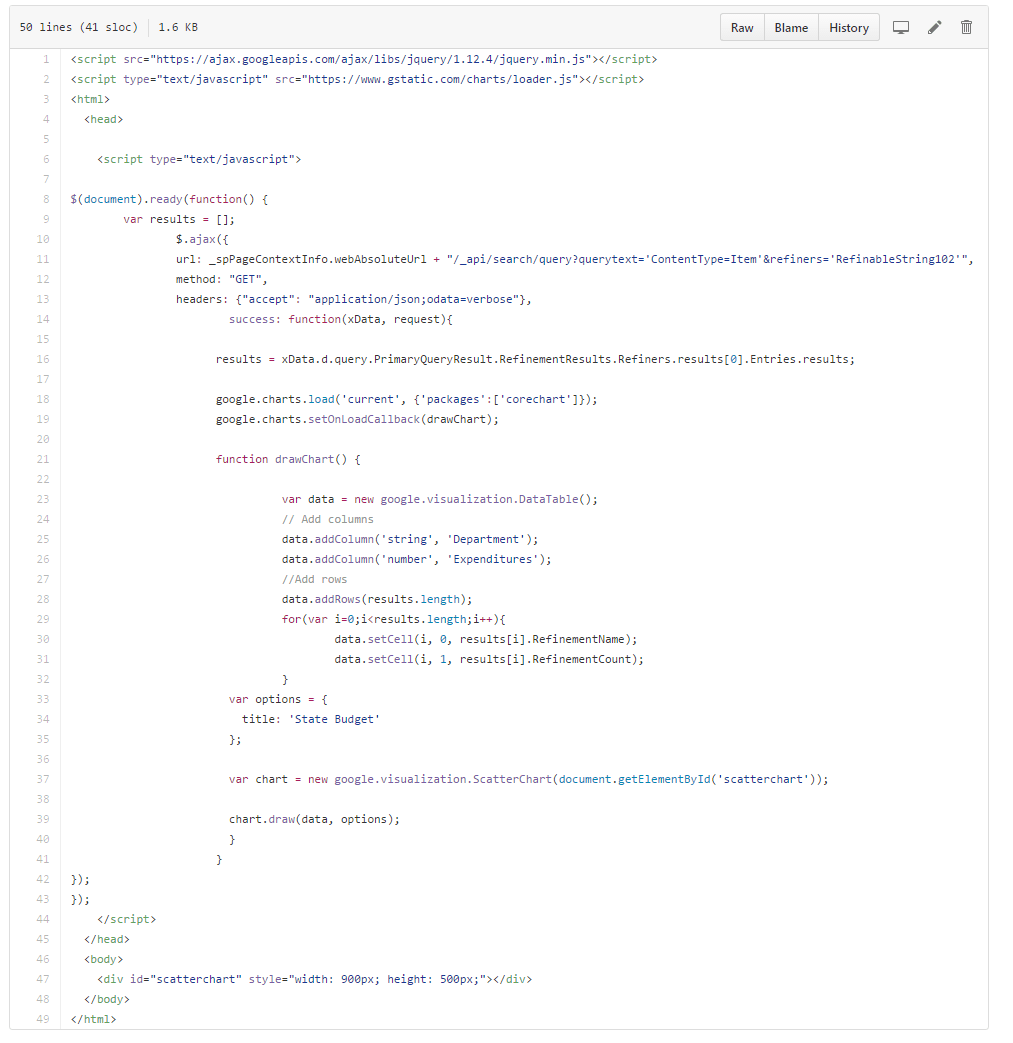
Task: Click the pencil icon to edit this file
Action: pyautogui.click(x=934, y=27)
